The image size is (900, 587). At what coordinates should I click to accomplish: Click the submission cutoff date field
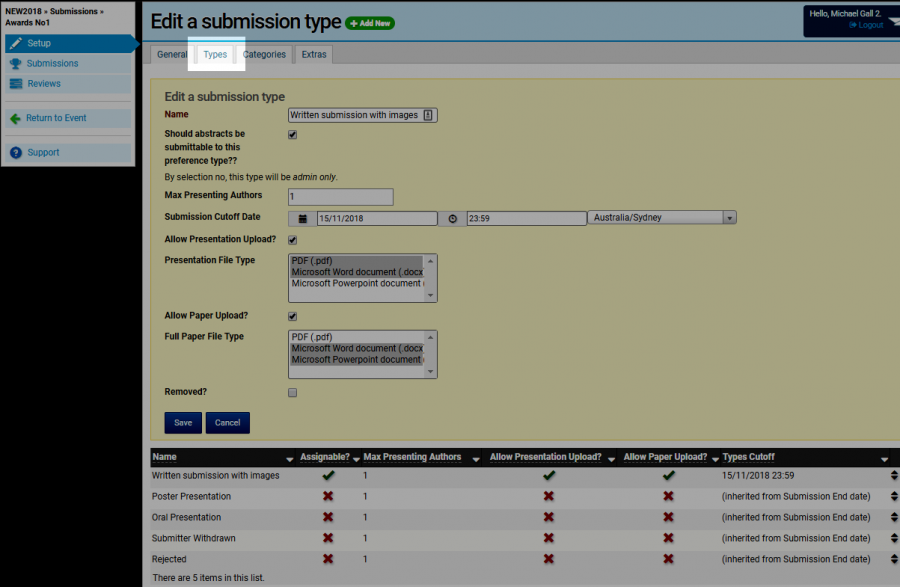[x=377, y=219]
